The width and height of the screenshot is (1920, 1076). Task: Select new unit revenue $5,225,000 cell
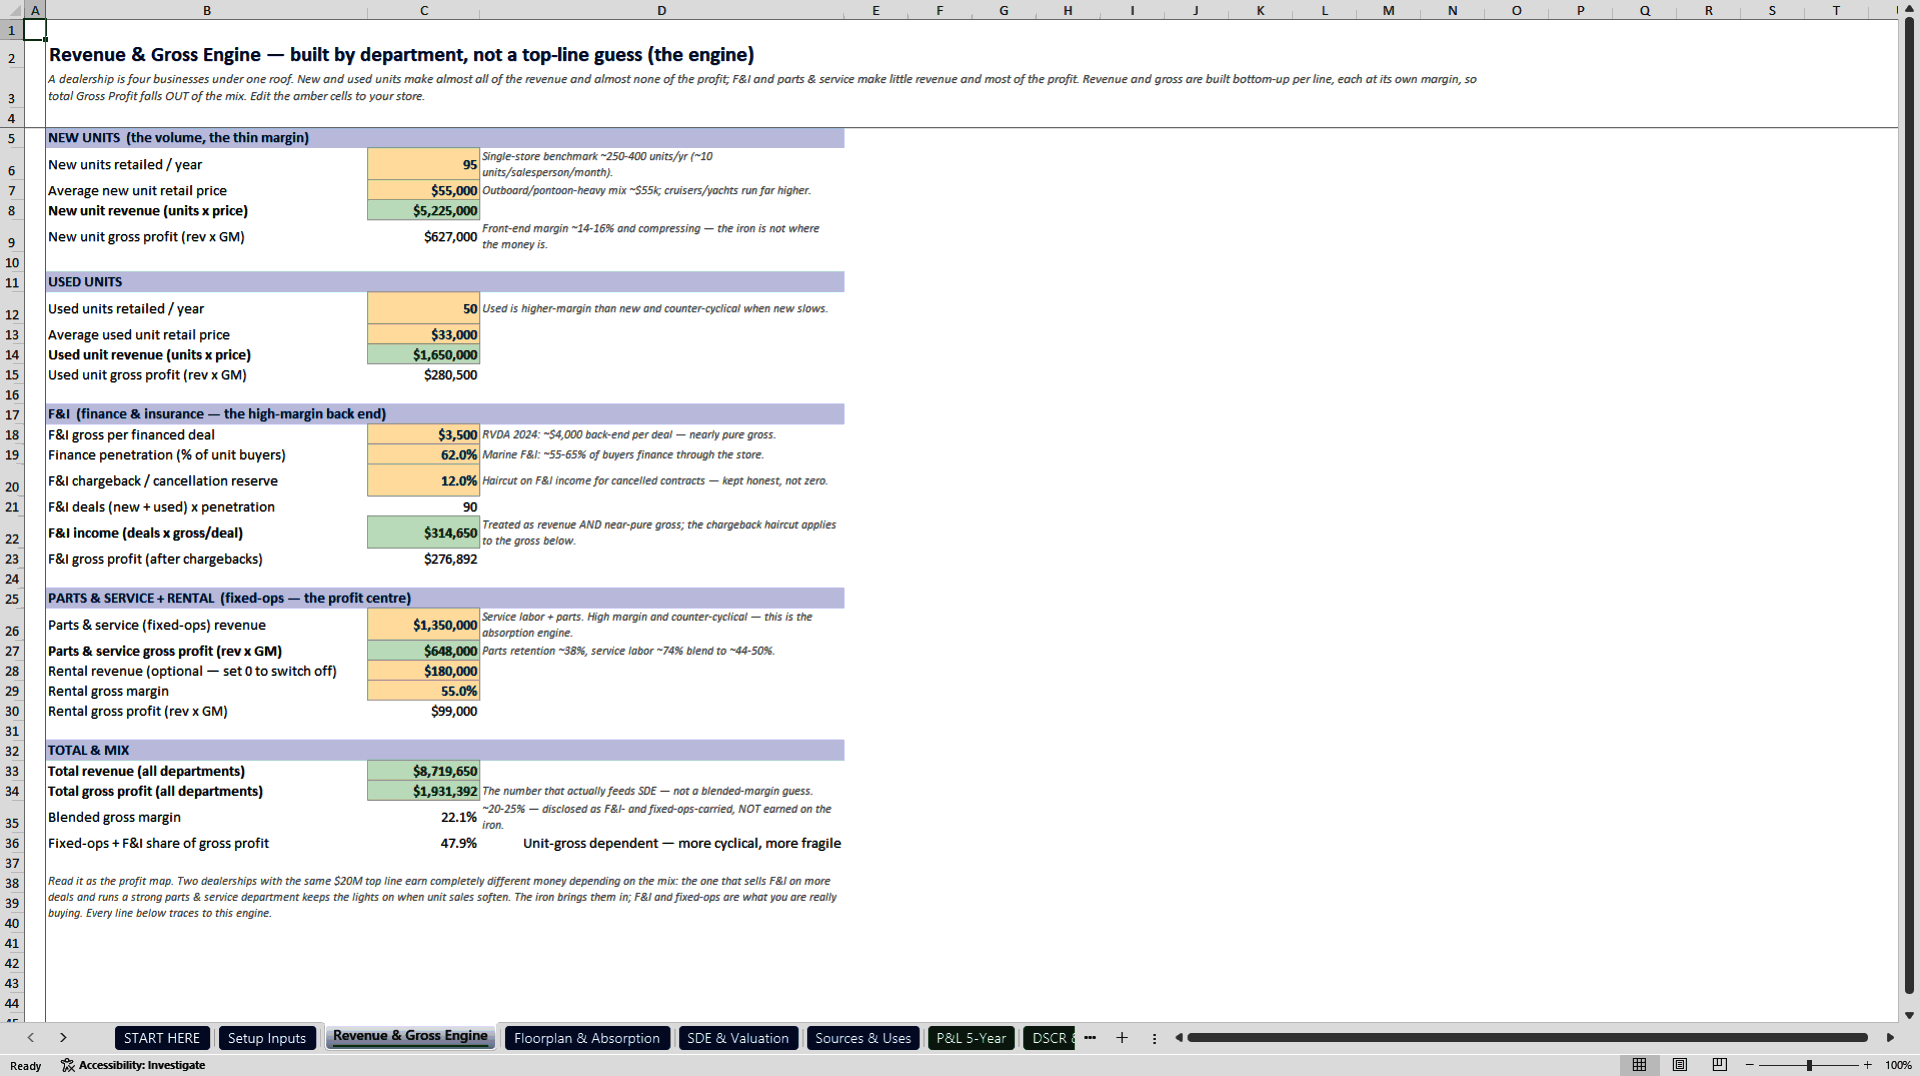point(424,210)
